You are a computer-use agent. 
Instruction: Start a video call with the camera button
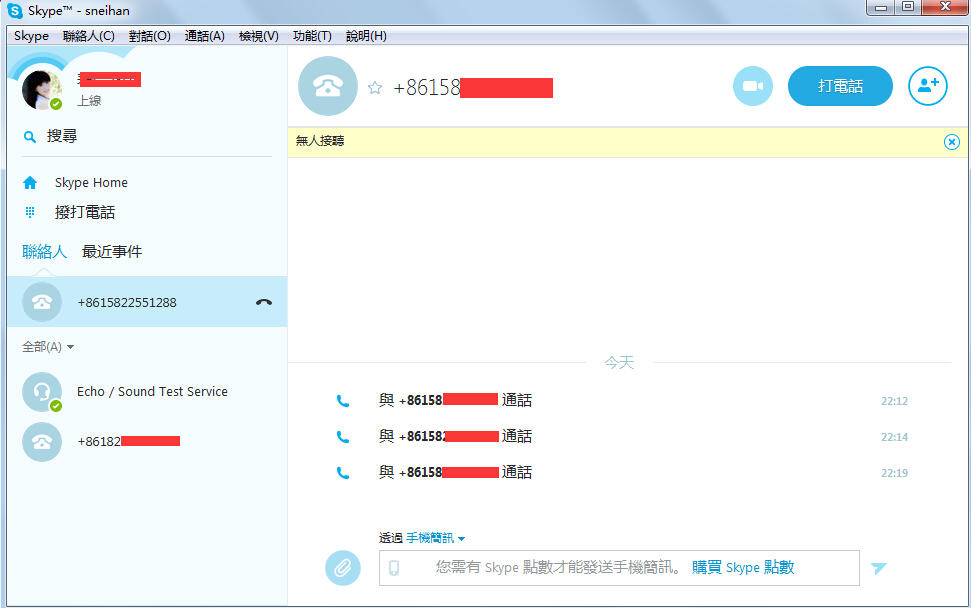[x=752, y=86]
